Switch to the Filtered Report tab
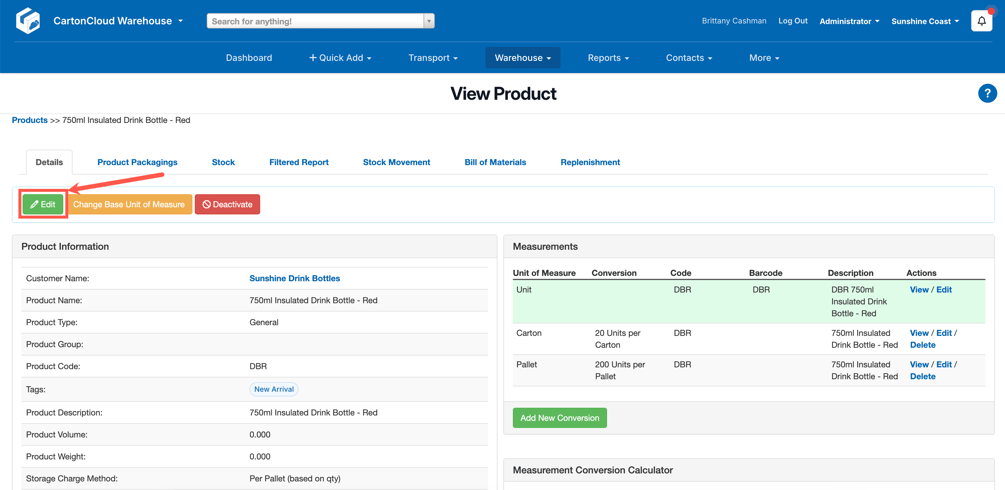 click(299, 162)
